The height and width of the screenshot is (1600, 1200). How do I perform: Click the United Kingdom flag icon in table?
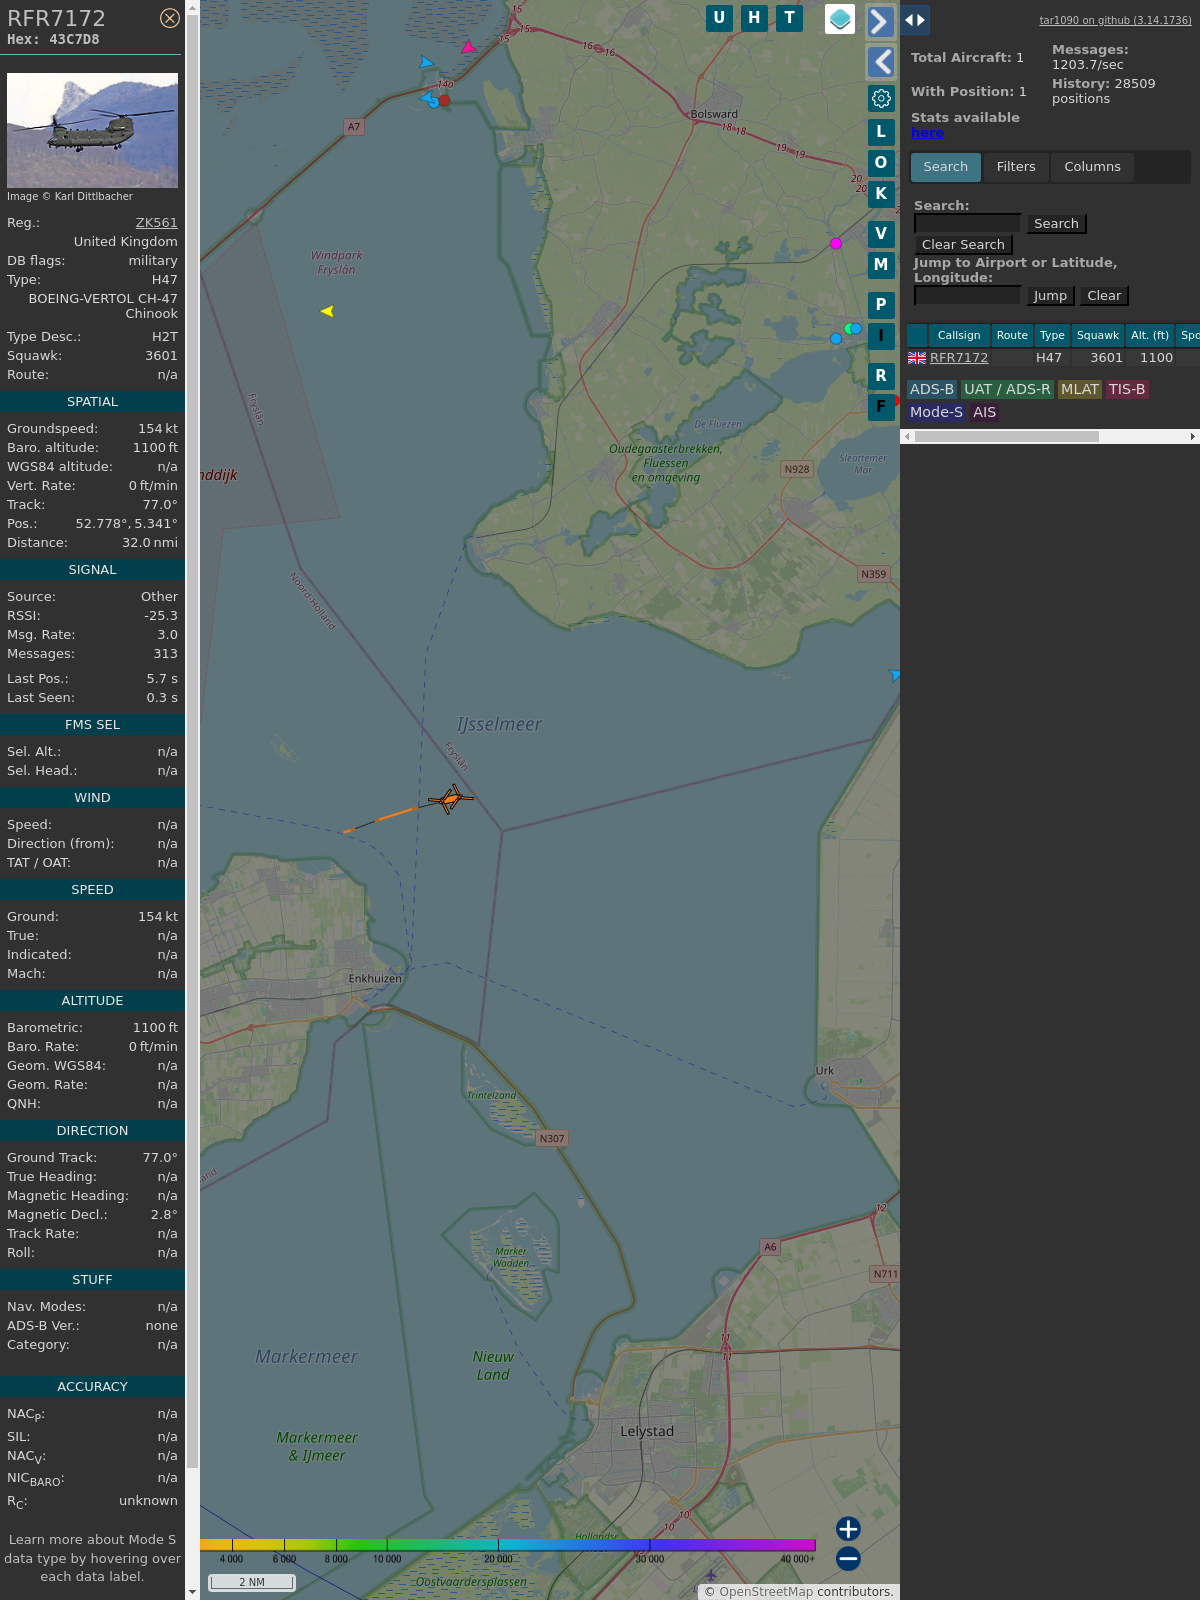coord(917,358)
